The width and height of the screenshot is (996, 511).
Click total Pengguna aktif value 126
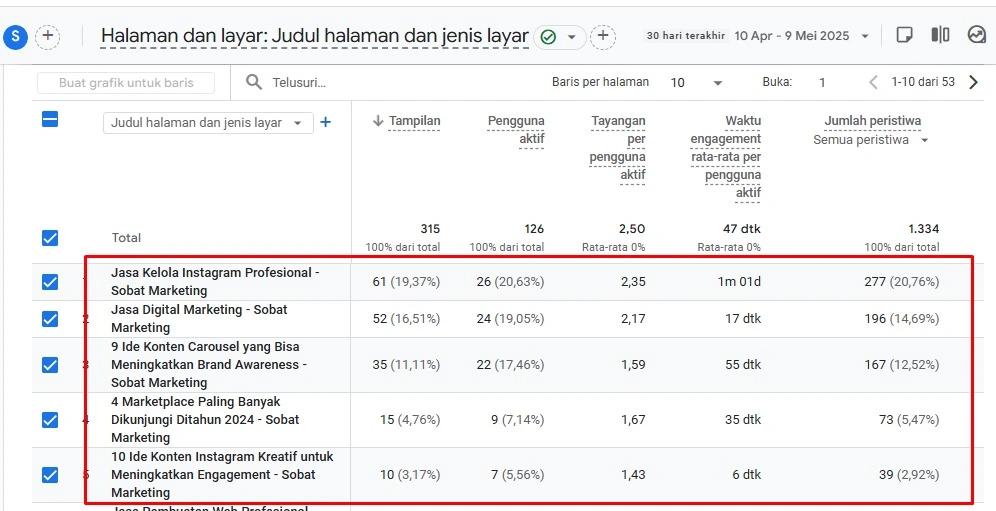[x=534, y=229]
